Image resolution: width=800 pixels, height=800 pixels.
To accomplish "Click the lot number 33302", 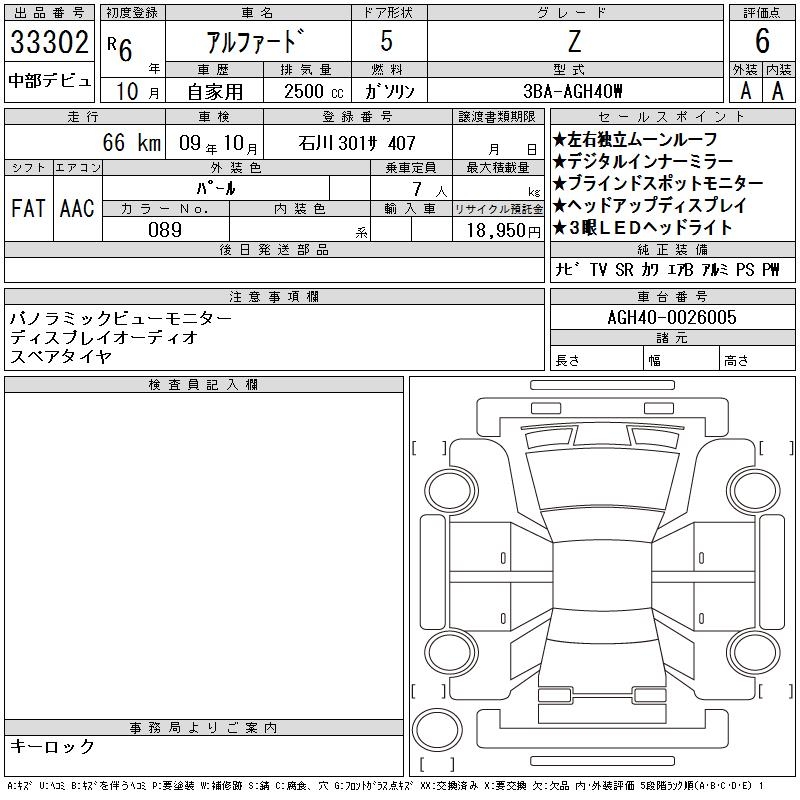I will click(50, 42).
